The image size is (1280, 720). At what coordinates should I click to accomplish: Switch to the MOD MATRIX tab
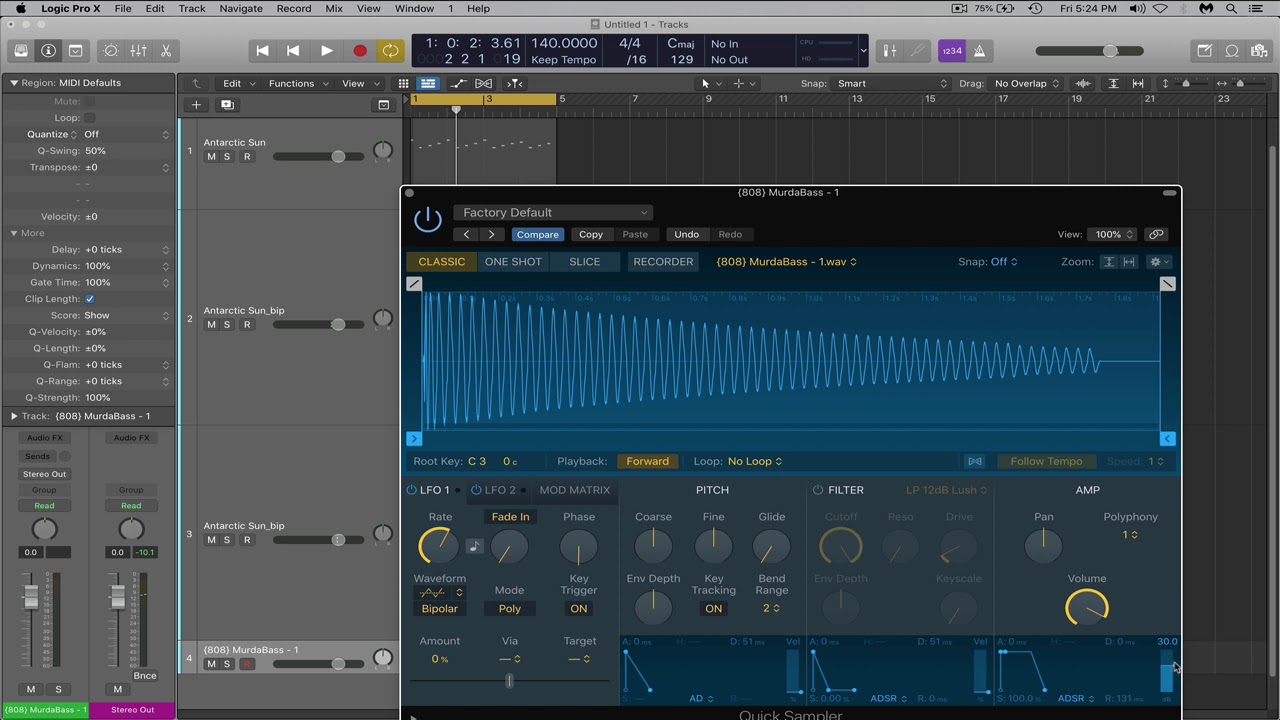point(574,490)
